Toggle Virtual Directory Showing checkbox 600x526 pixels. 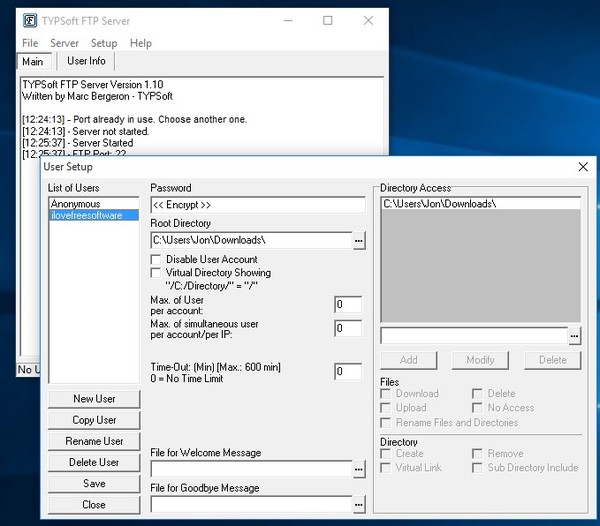pos(155,272)
